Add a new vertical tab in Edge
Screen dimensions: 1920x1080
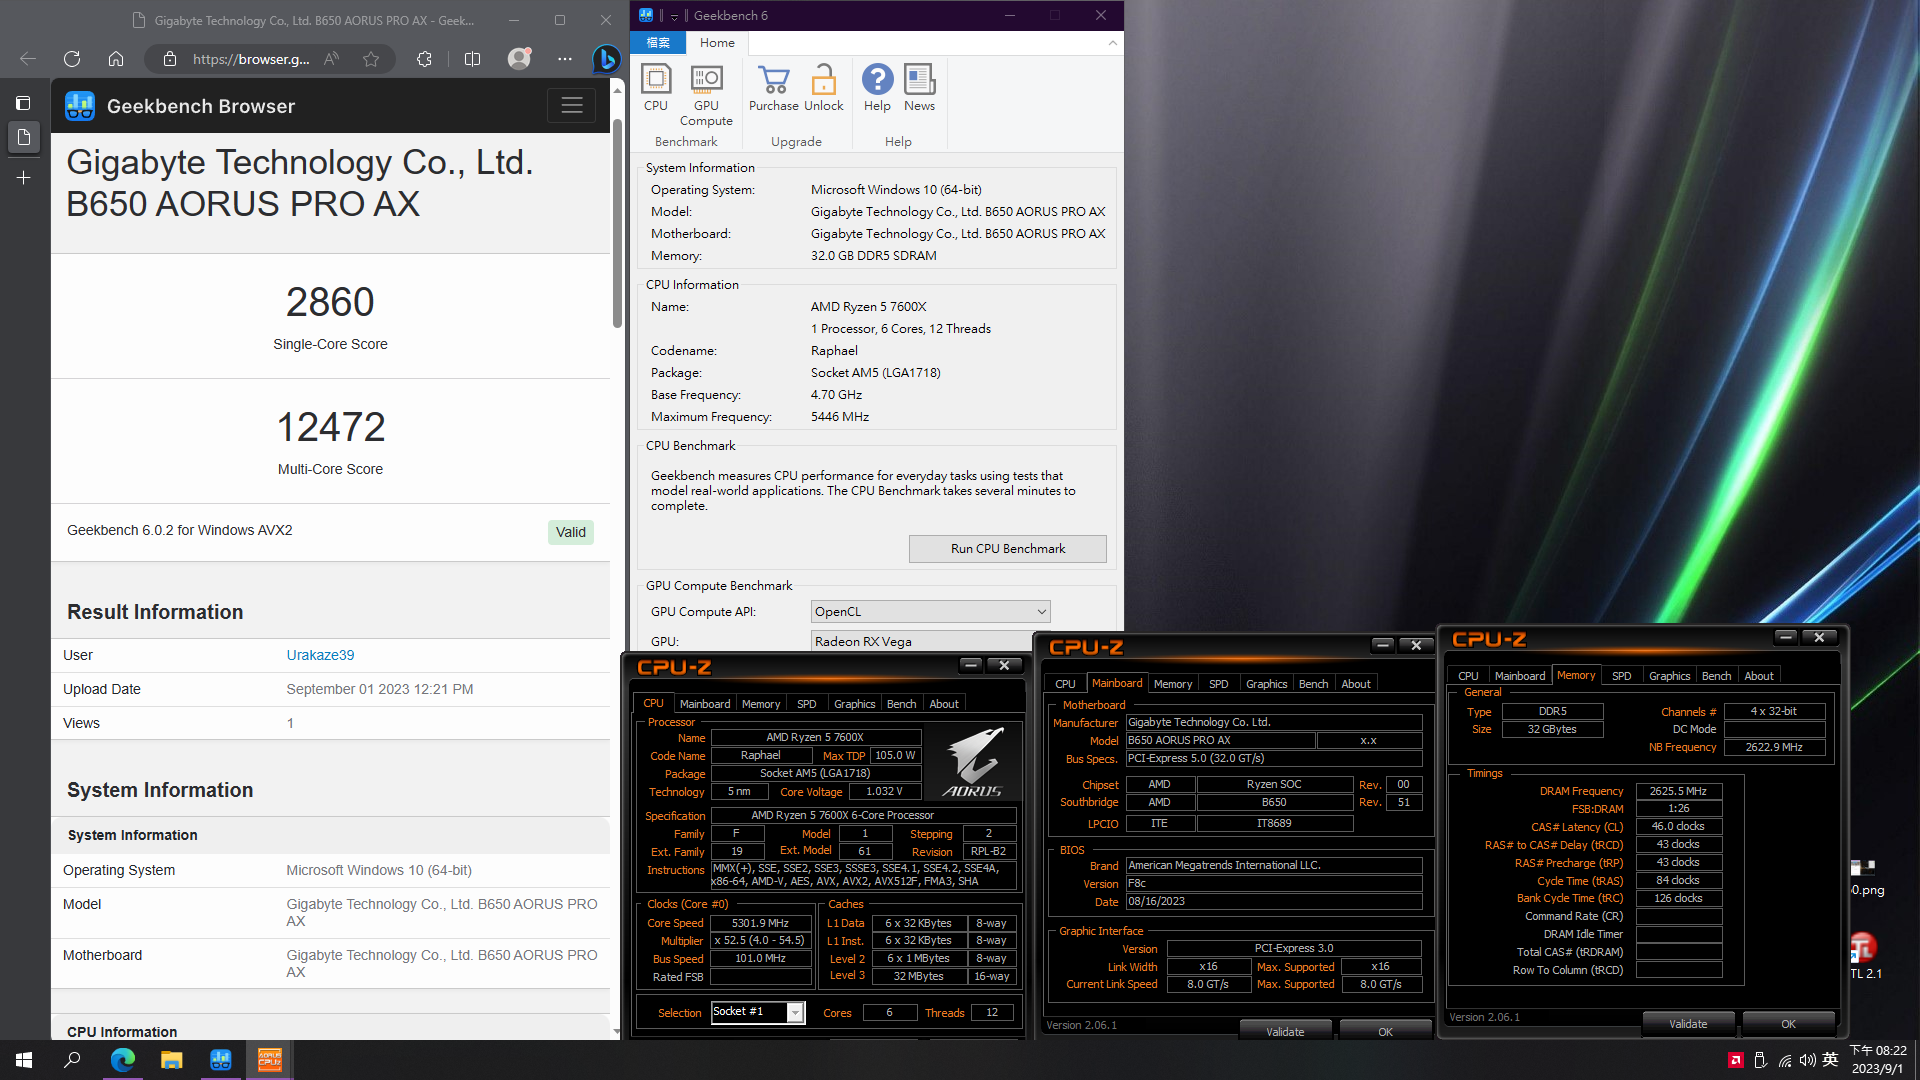23,178
